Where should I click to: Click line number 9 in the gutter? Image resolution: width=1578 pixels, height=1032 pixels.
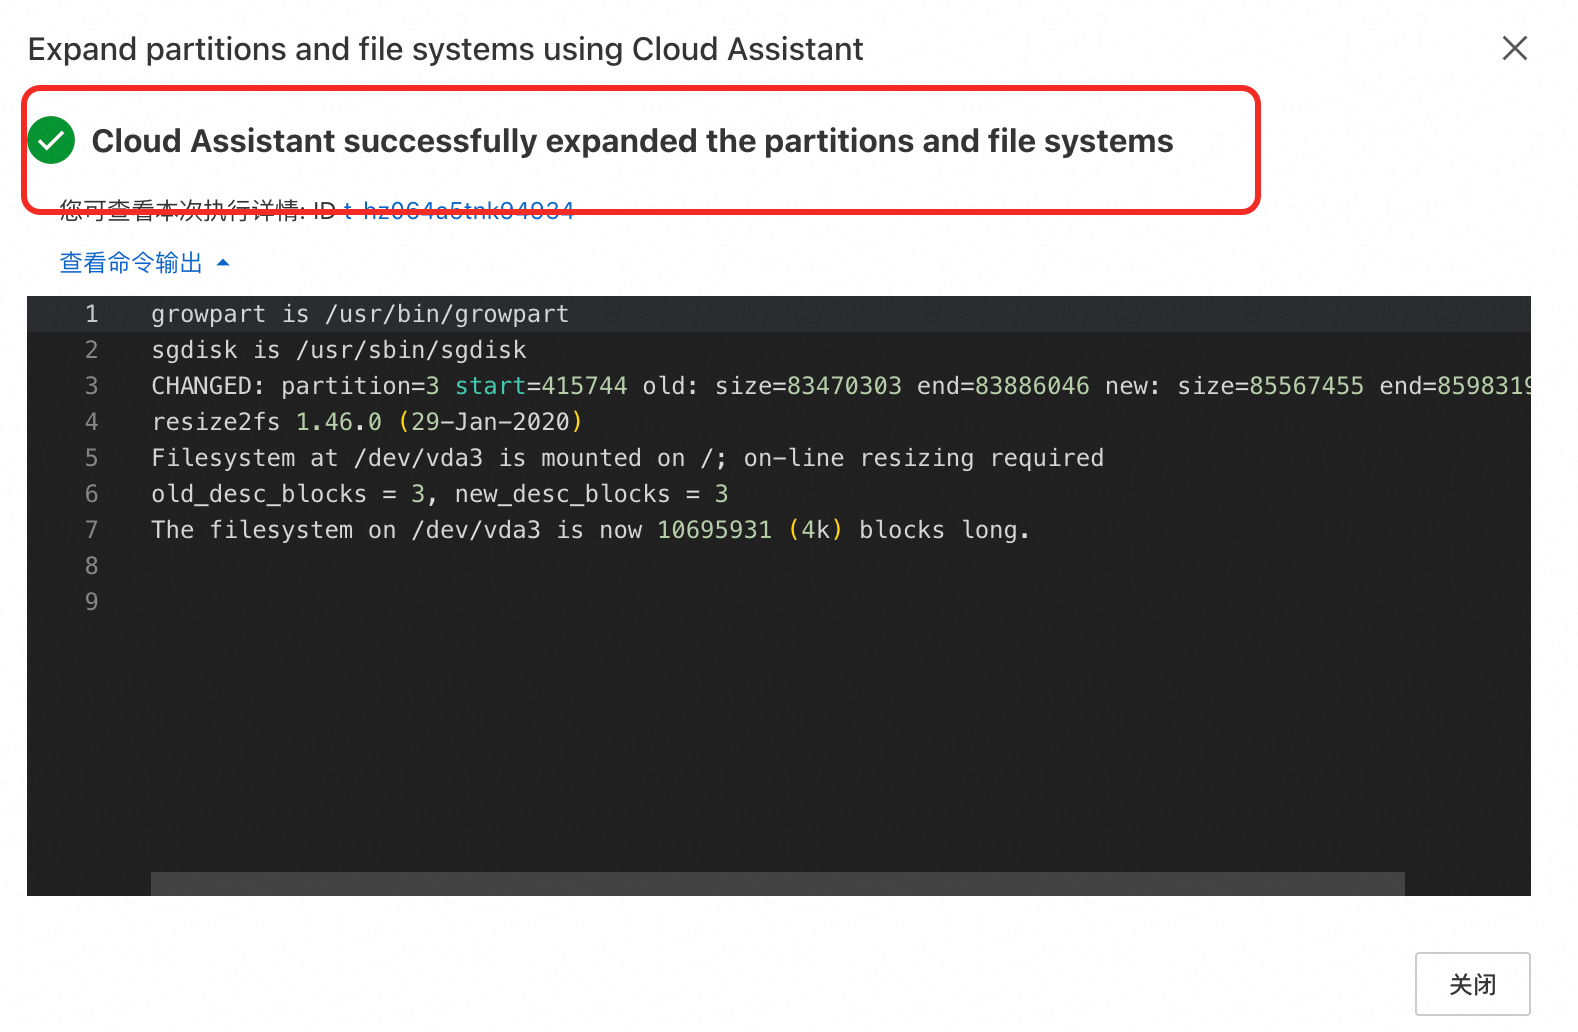coord(91,602)
